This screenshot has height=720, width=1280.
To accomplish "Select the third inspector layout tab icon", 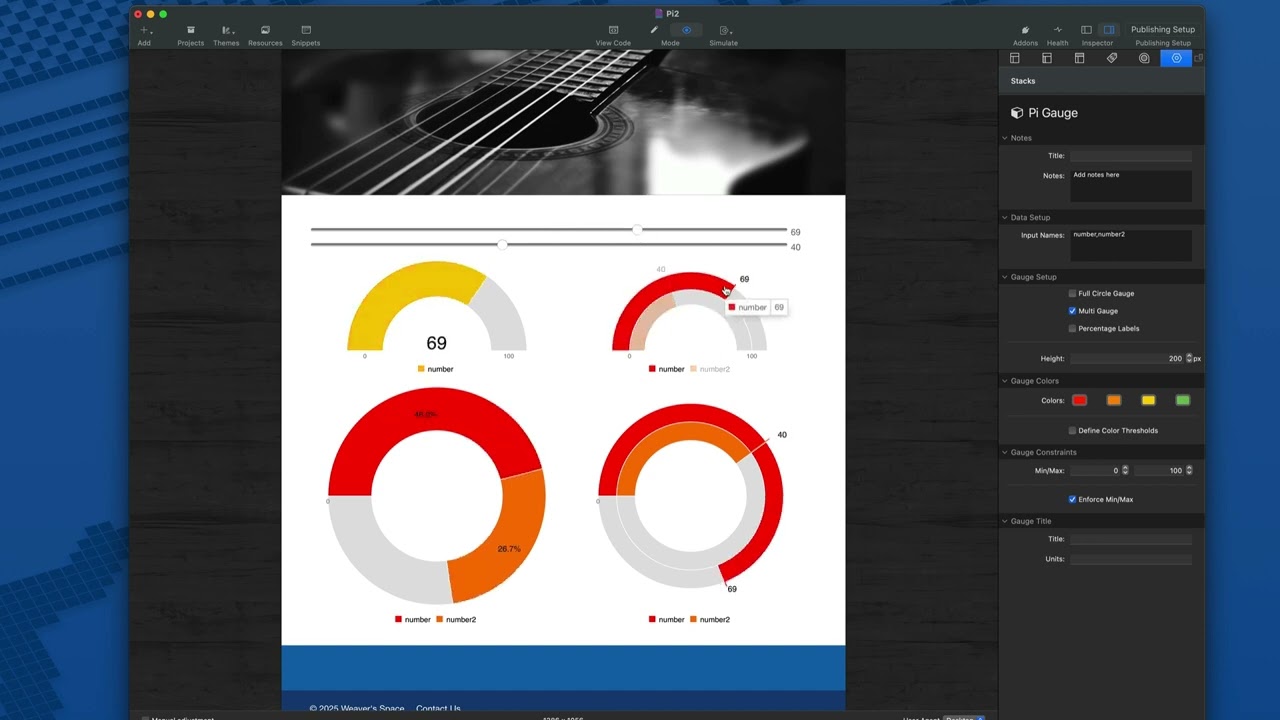I will tap(1079, 58).
